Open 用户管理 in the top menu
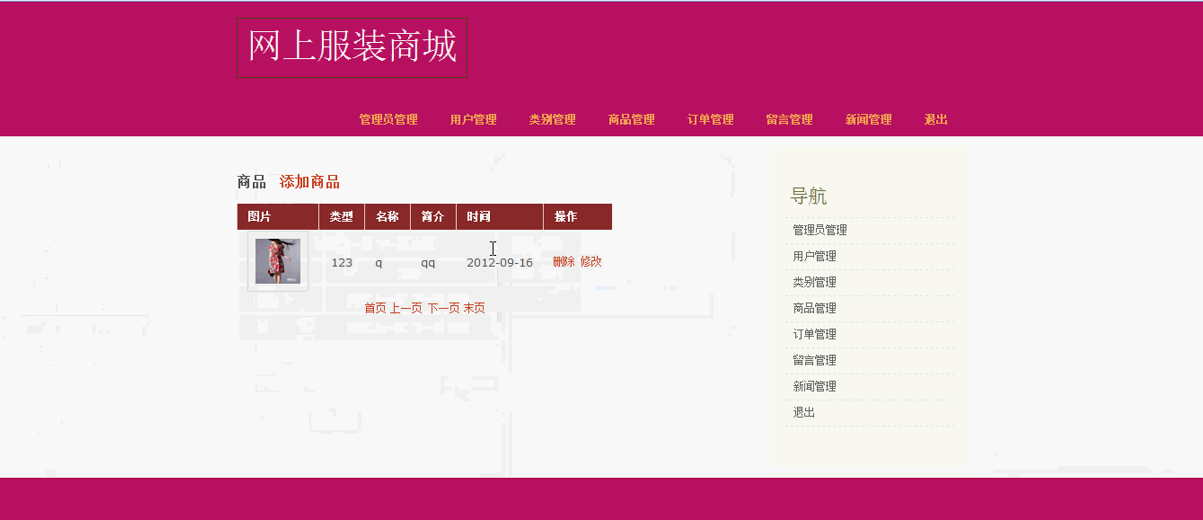The width and height of the screenshot is (1203, 520). pyautogui.click(x=473, y=120)
